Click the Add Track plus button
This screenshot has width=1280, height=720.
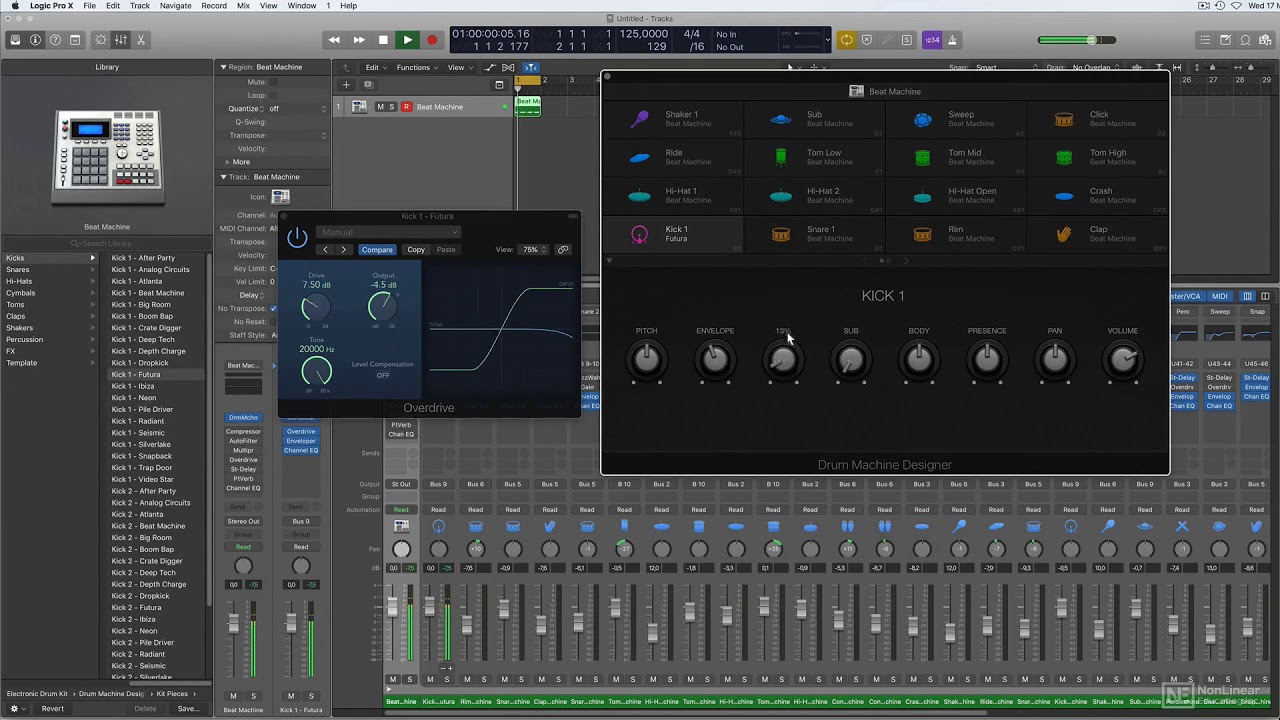tap(346, 85)
